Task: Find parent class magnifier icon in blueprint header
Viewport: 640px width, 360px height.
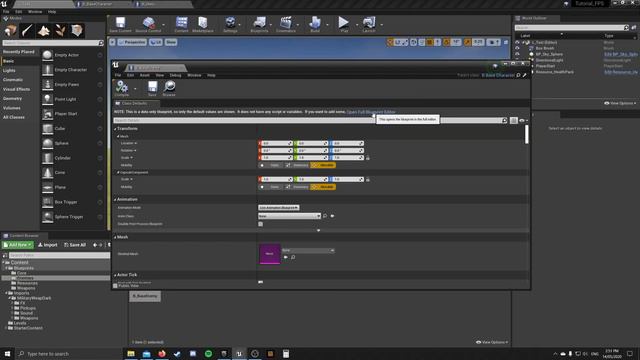Action: pos(518,75)
